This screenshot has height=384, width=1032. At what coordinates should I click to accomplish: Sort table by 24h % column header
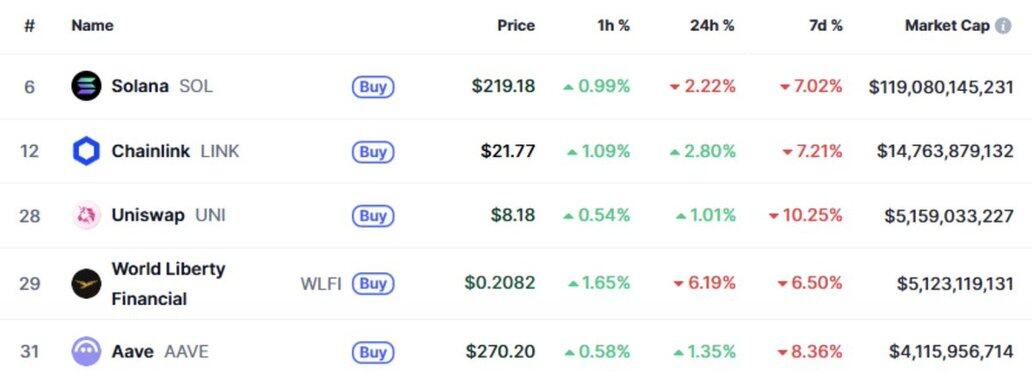click(712, 26)
